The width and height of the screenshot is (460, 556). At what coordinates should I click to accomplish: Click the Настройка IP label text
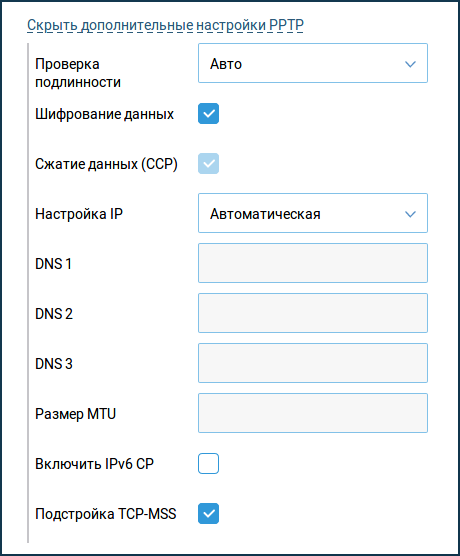(x=79, y=214)
